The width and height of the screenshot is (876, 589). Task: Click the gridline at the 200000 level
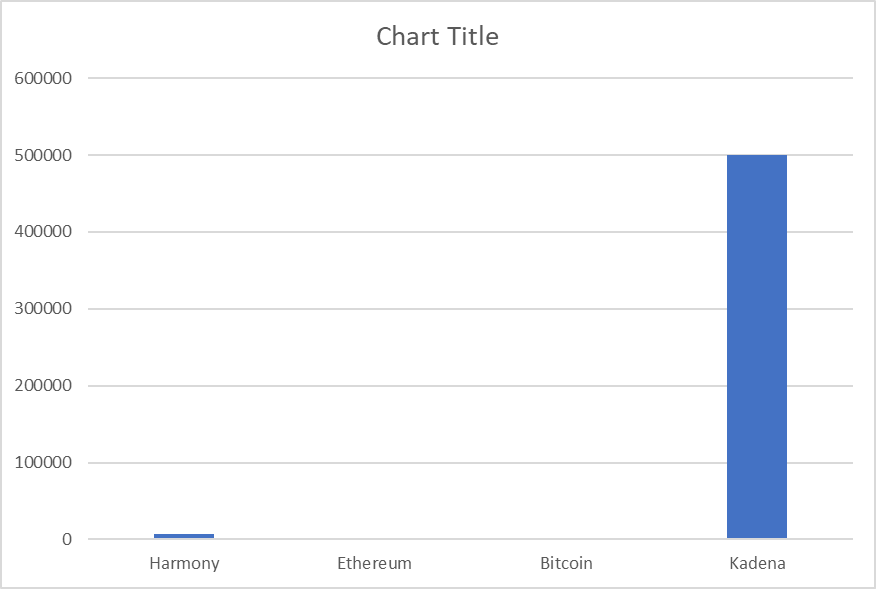pos(470,386)
